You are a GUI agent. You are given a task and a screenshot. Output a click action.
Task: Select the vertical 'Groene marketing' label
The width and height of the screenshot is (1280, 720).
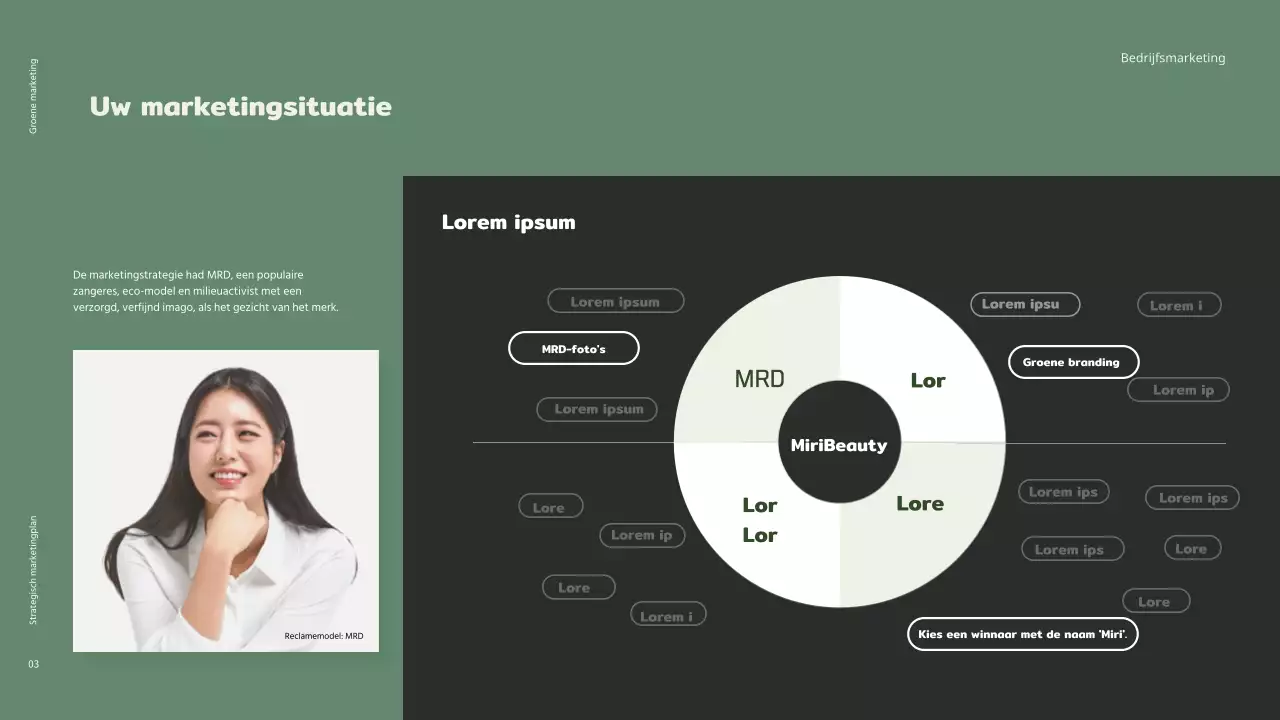coord(33,96)
